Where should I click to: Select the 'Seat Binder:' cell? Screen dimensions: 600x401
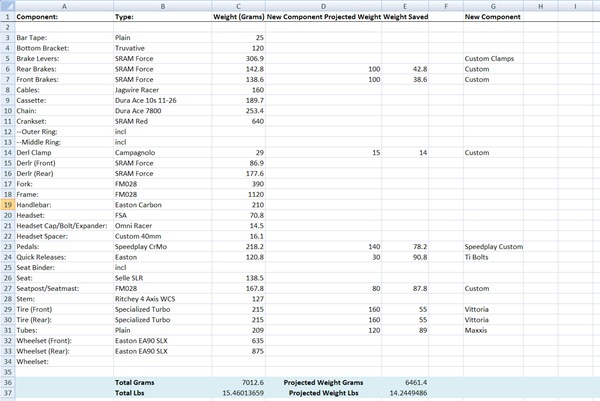64,267
